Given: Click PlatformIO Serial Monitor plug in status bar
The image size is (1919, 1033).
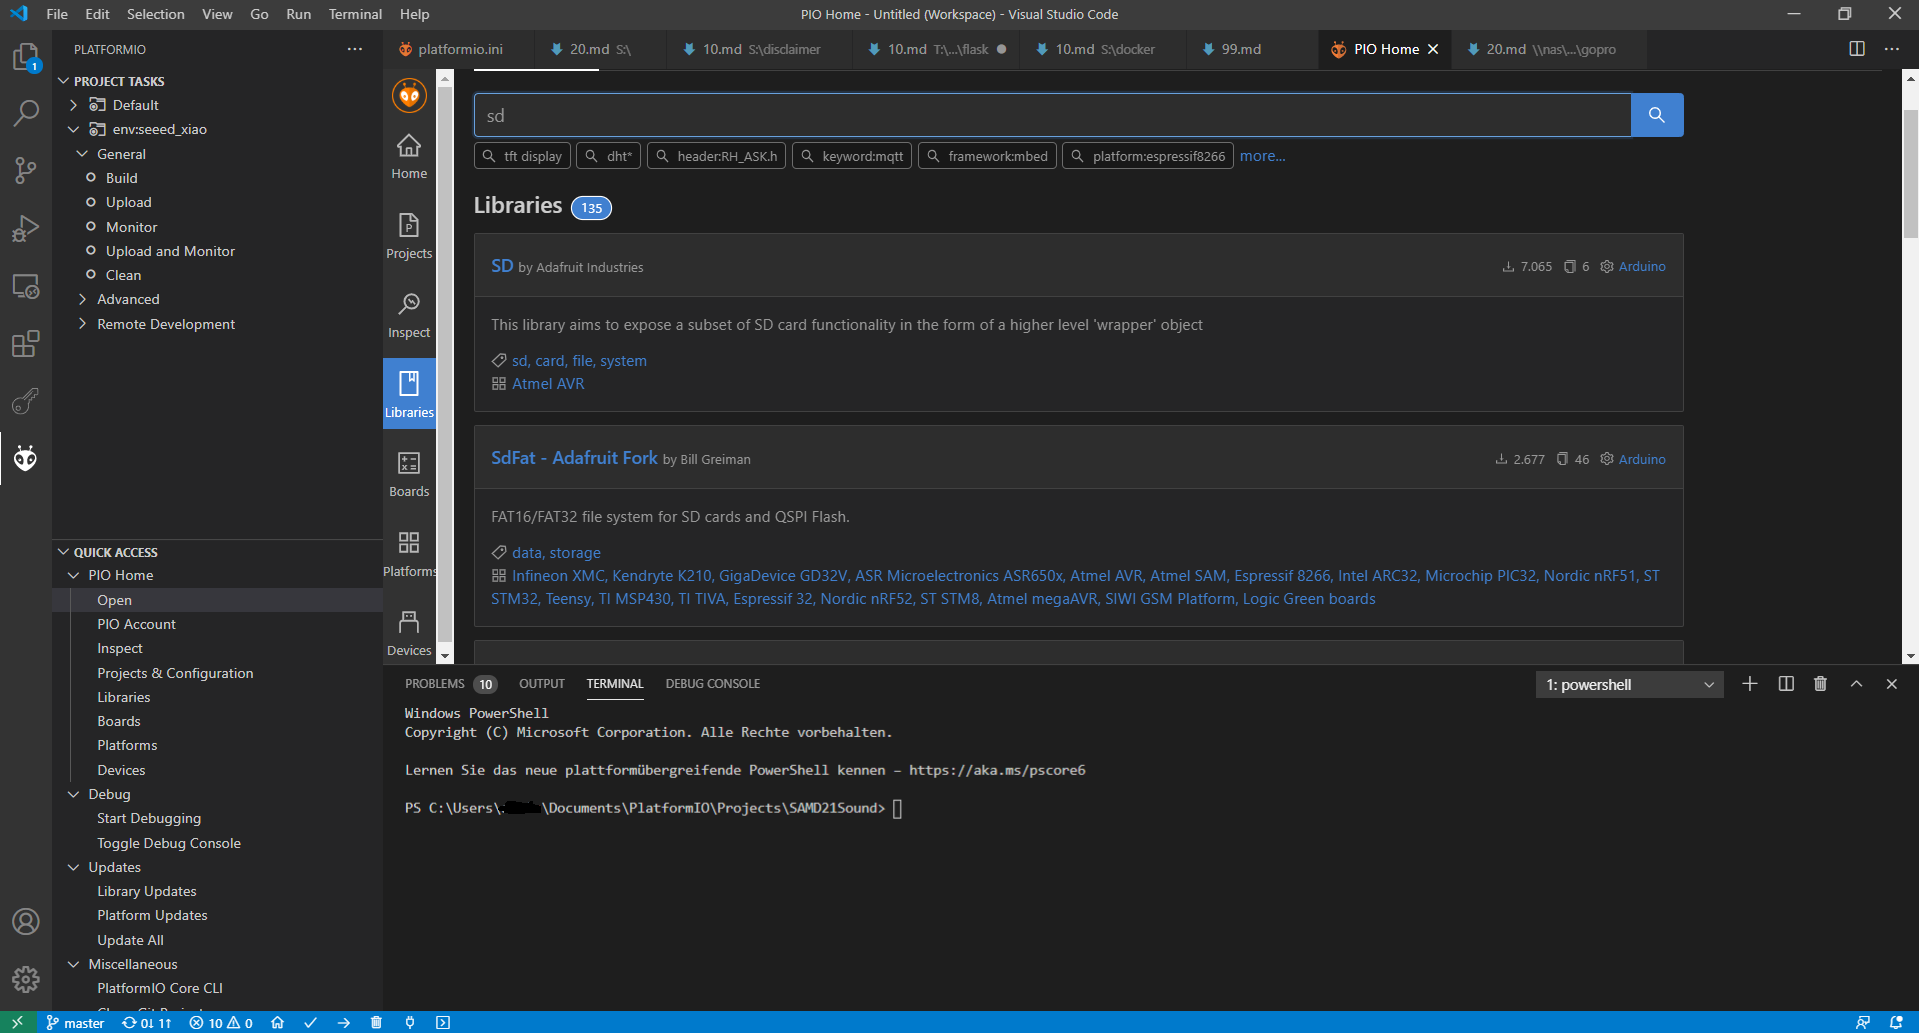Looking at the screenshot, I should coord(409,1022).
